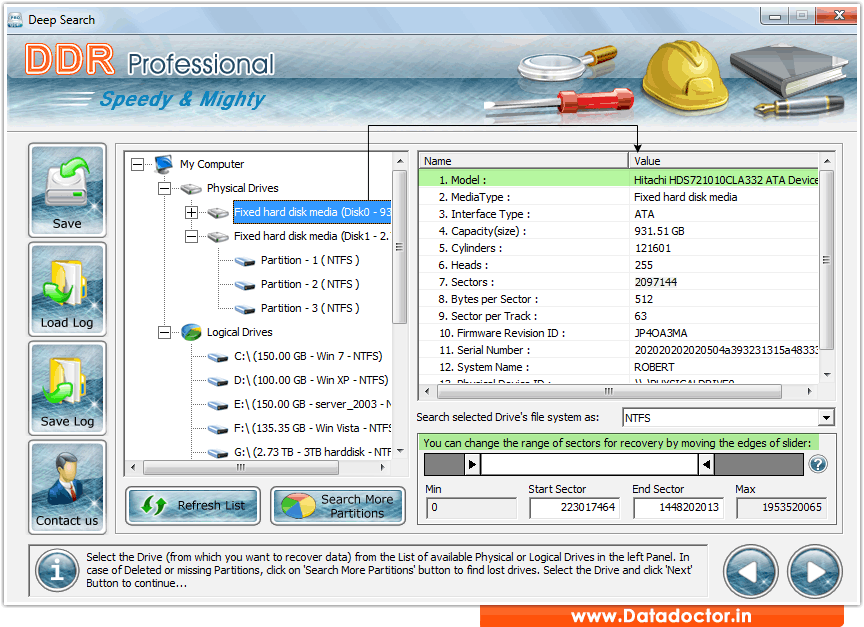Go back with the previous arrow
The width and height of the screenshot is (864, 627).
(x=750, y=572)
